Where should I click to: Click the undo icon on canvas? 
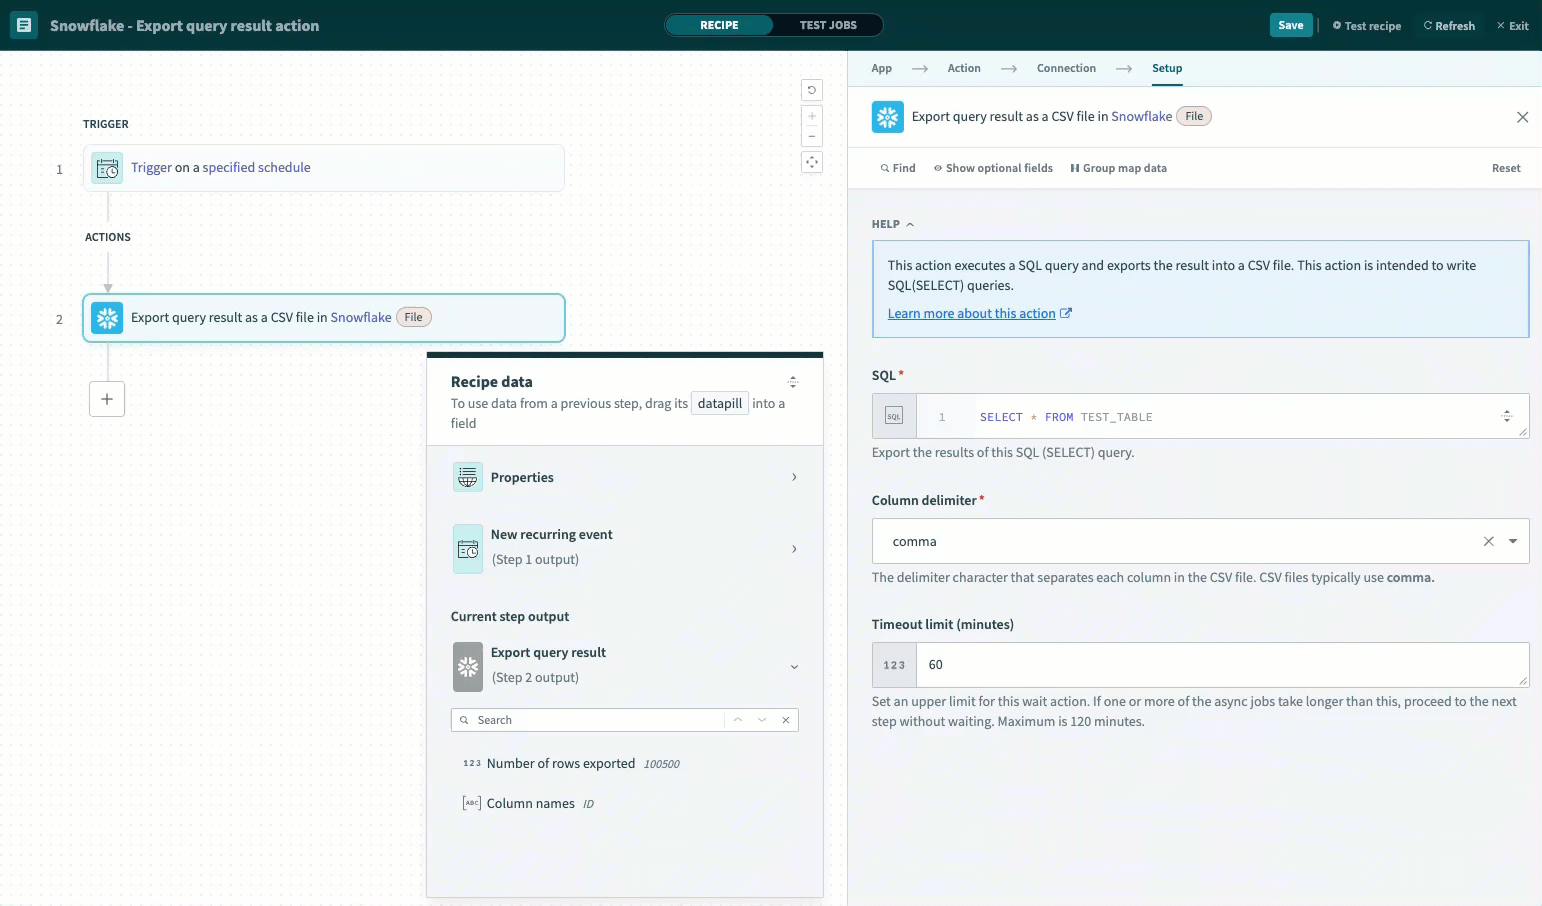tap(812, 90)
